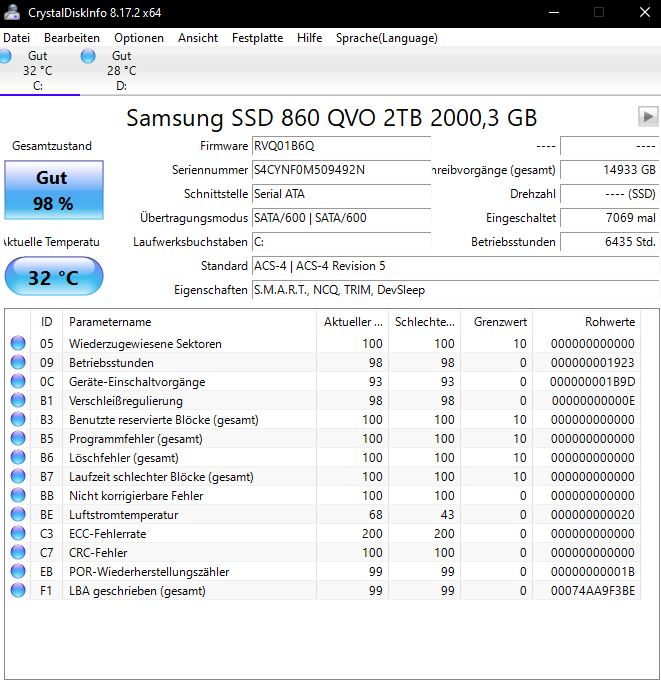This screenshot has height=685, width=661.
Task: Click the Laufwerksbuchstaben field C:
Action: [x=341, y=242]
